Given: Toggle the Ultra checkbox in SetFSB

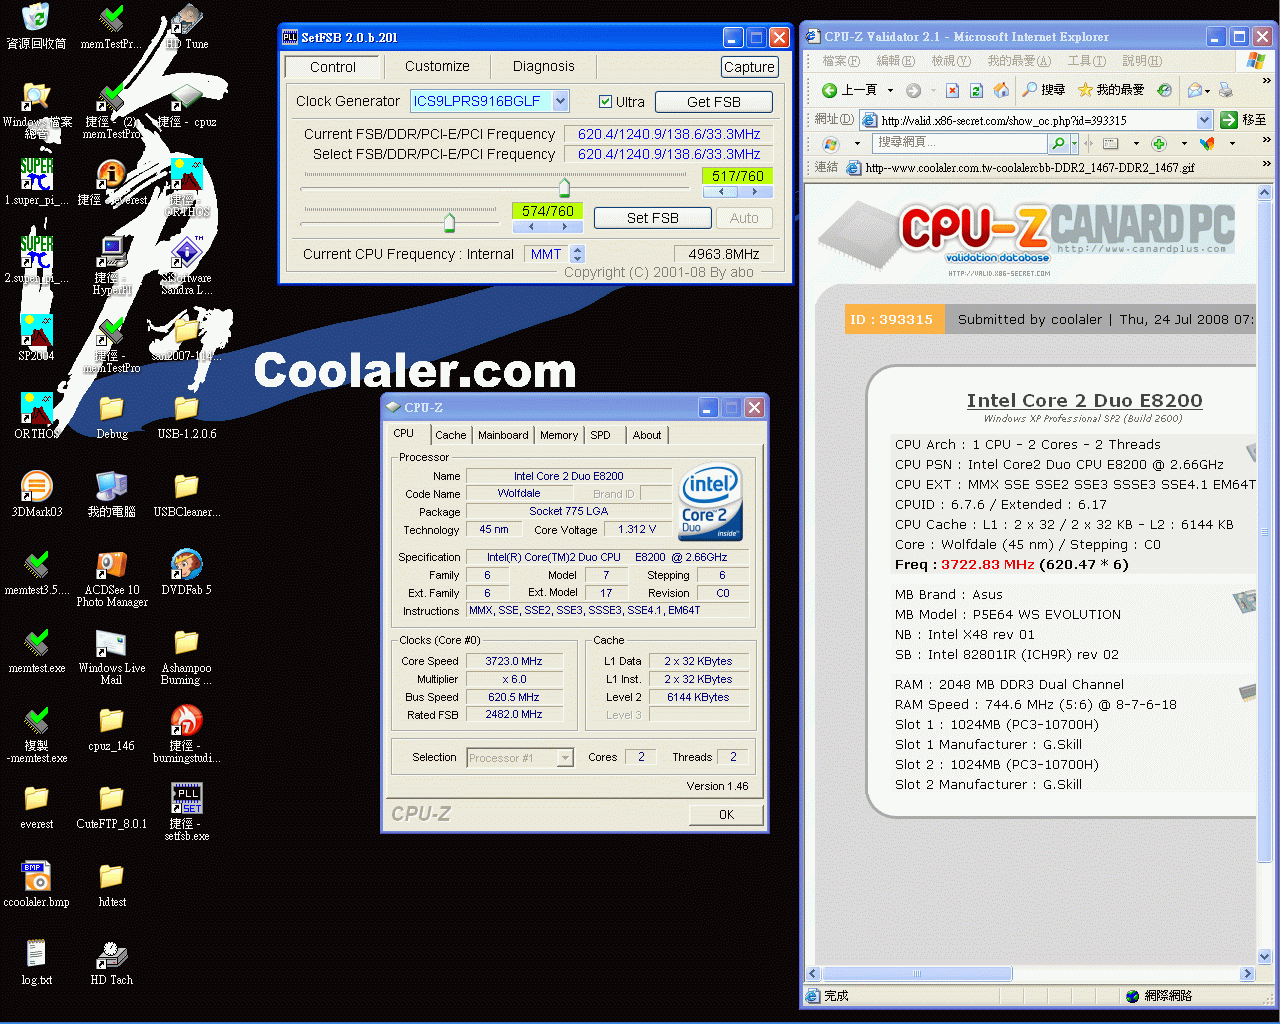Looking at the screenshot, I should coord(605,101).
